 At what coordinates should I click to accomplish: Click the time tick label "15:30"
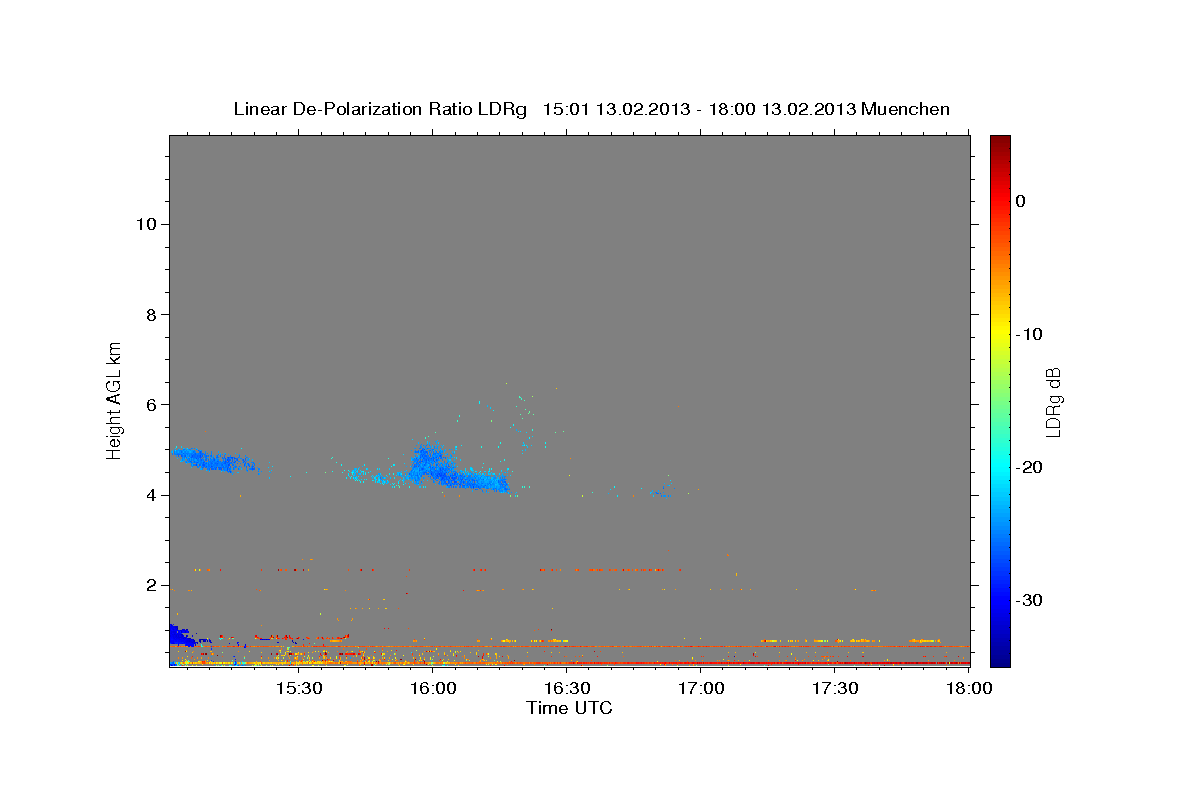298,689
